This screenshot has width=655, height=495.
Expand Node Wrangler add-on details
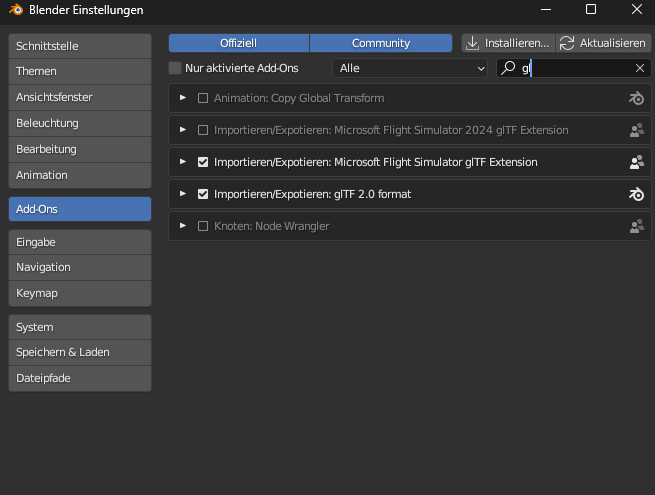tap(183, 226)
